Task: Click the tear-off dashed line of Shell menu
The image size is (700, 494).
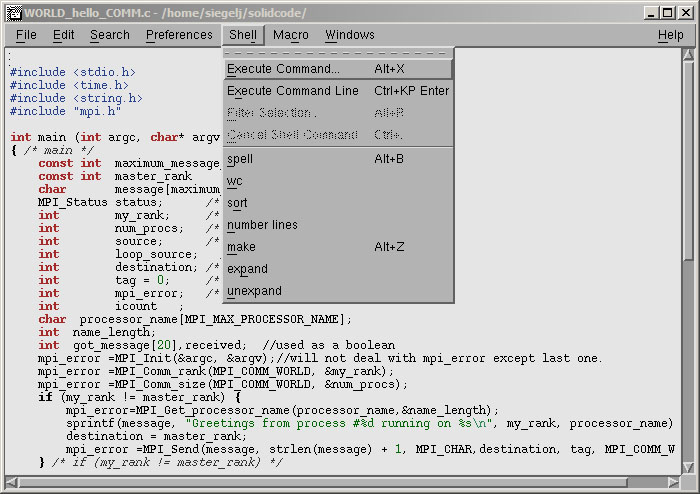Action: (338, 53)
